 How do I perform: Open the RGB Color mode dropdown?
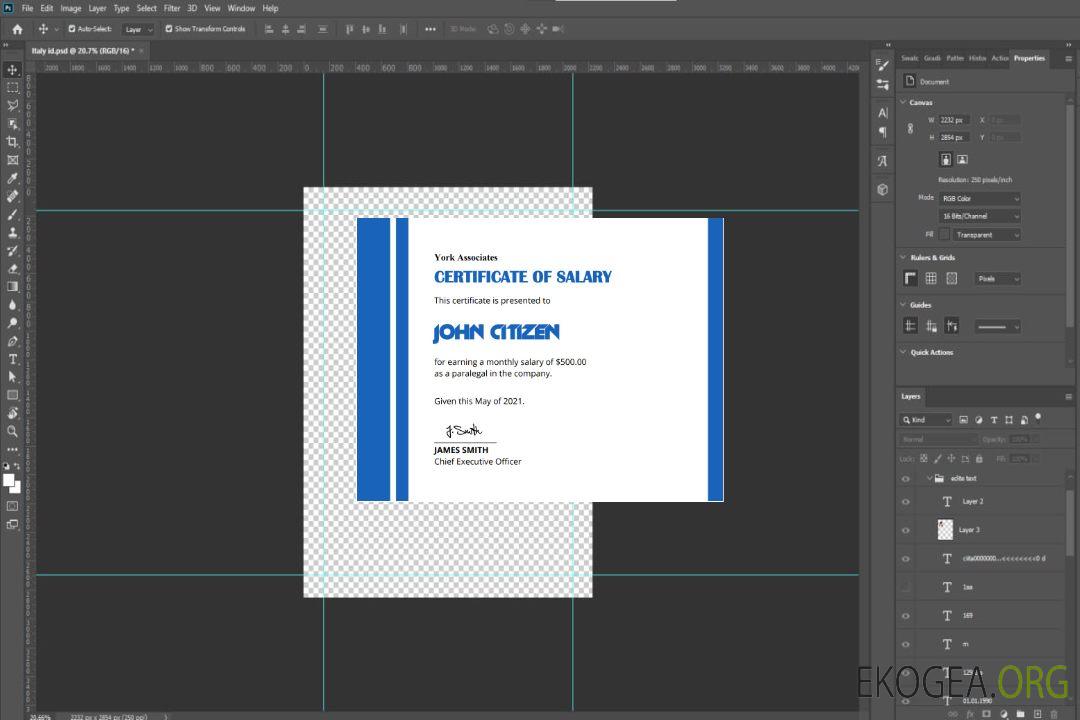(x=980, y=198)
